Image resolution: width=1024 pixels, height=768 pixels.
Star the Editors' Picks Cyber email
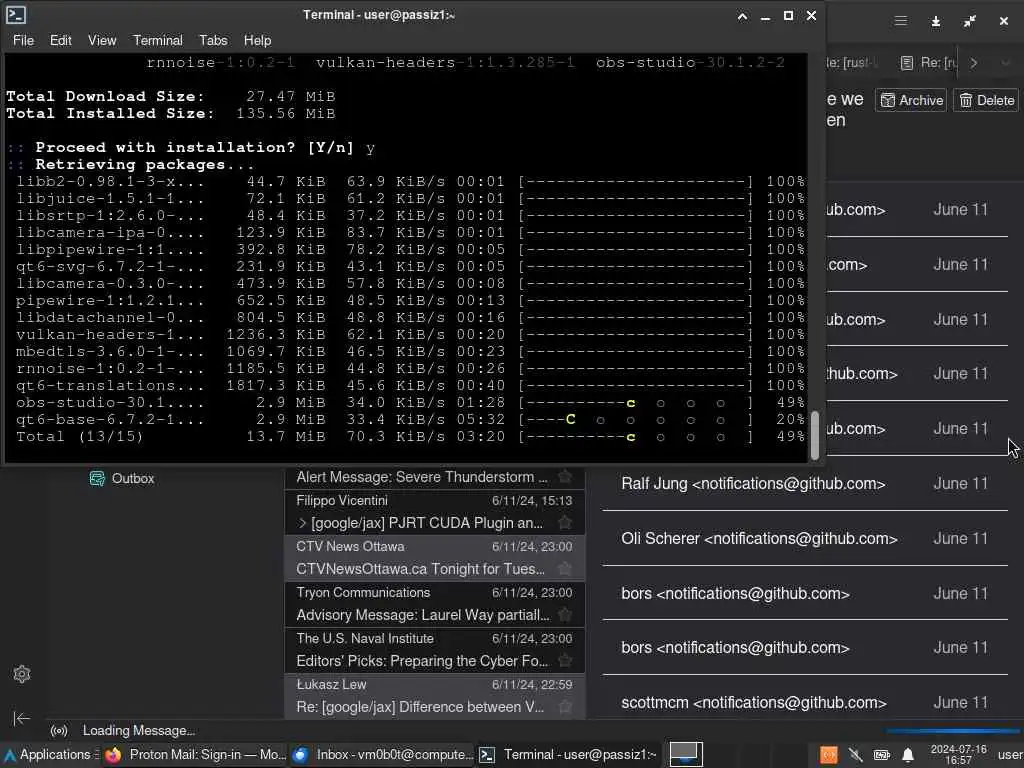[x=565, y=661]
